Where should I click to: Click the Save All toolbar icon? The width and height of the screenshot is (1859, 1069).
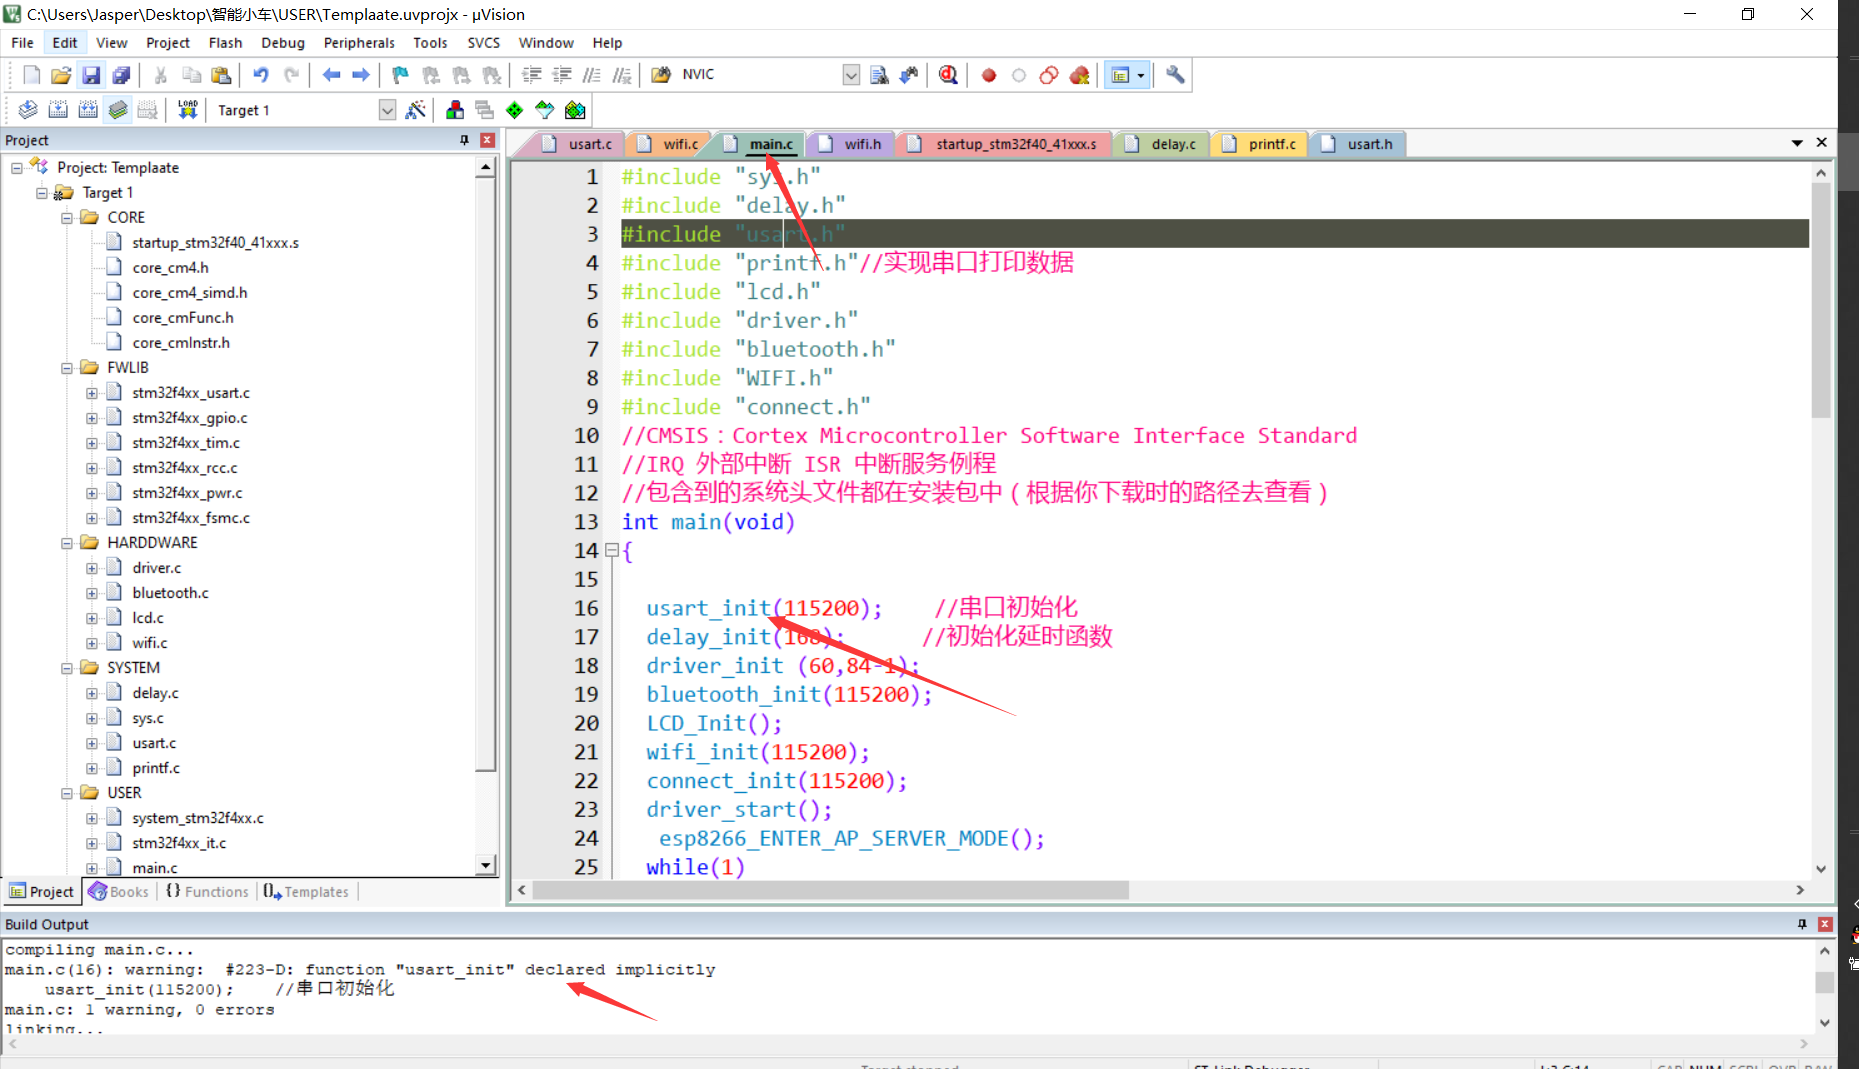[121, 75]
